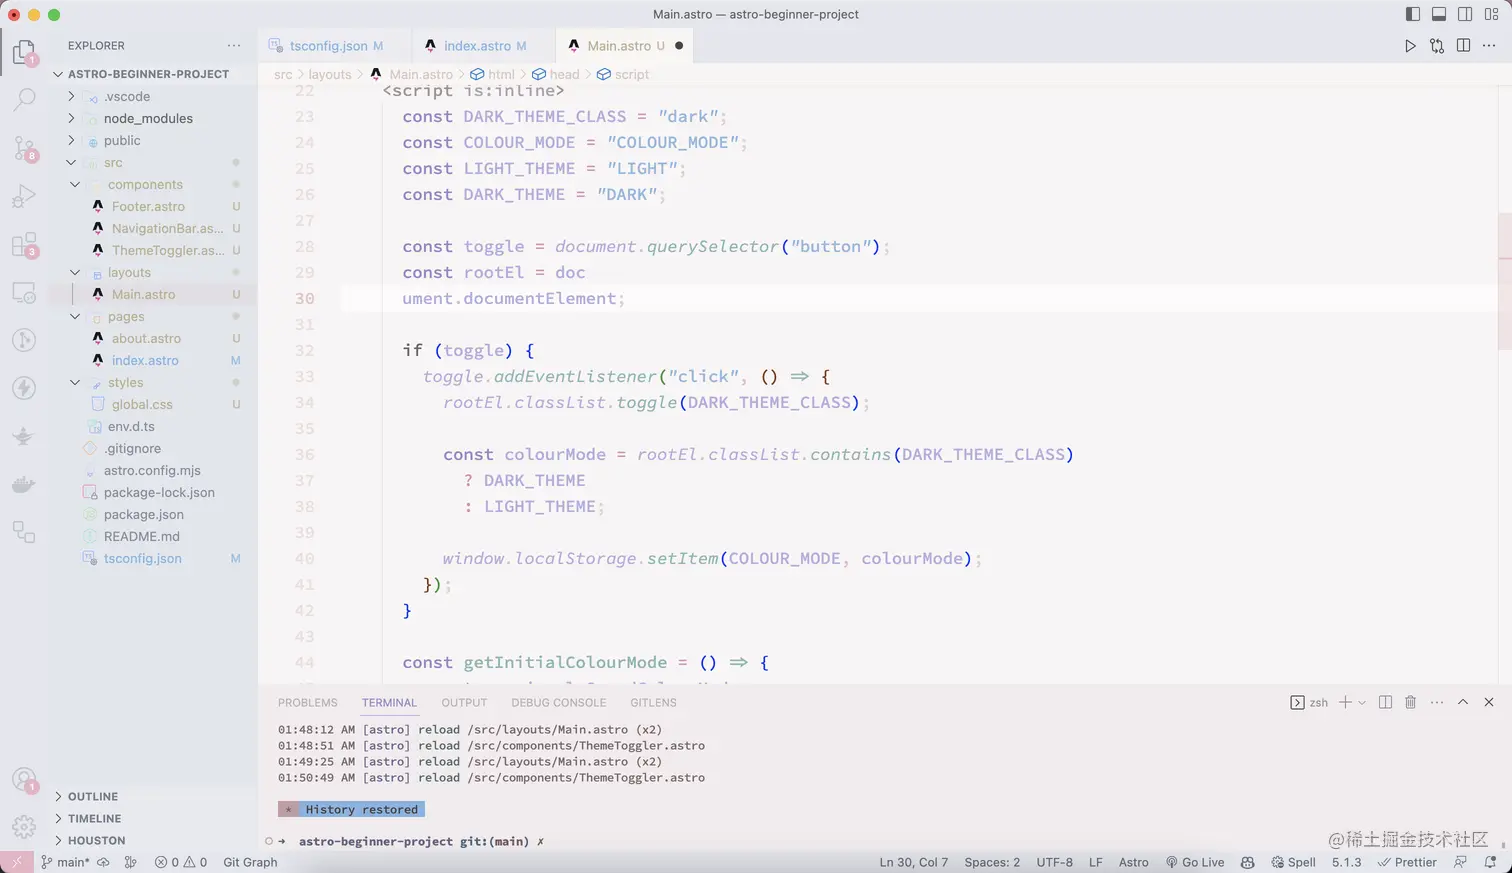Open the Extensions view
The image size is (1512, 873).
click(x=24, y=245)
